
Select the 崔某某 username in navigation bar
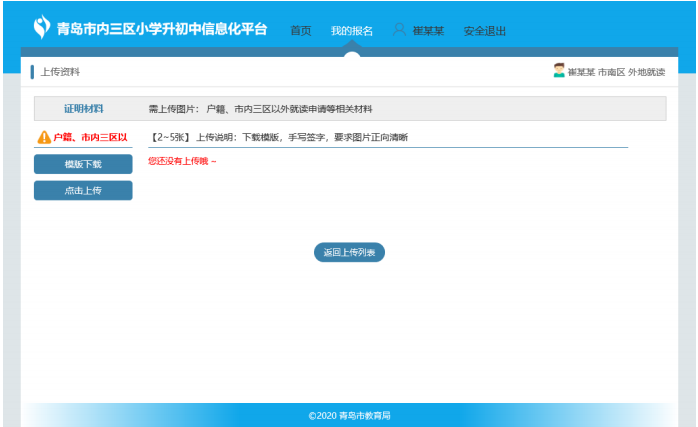click(428, 31)
